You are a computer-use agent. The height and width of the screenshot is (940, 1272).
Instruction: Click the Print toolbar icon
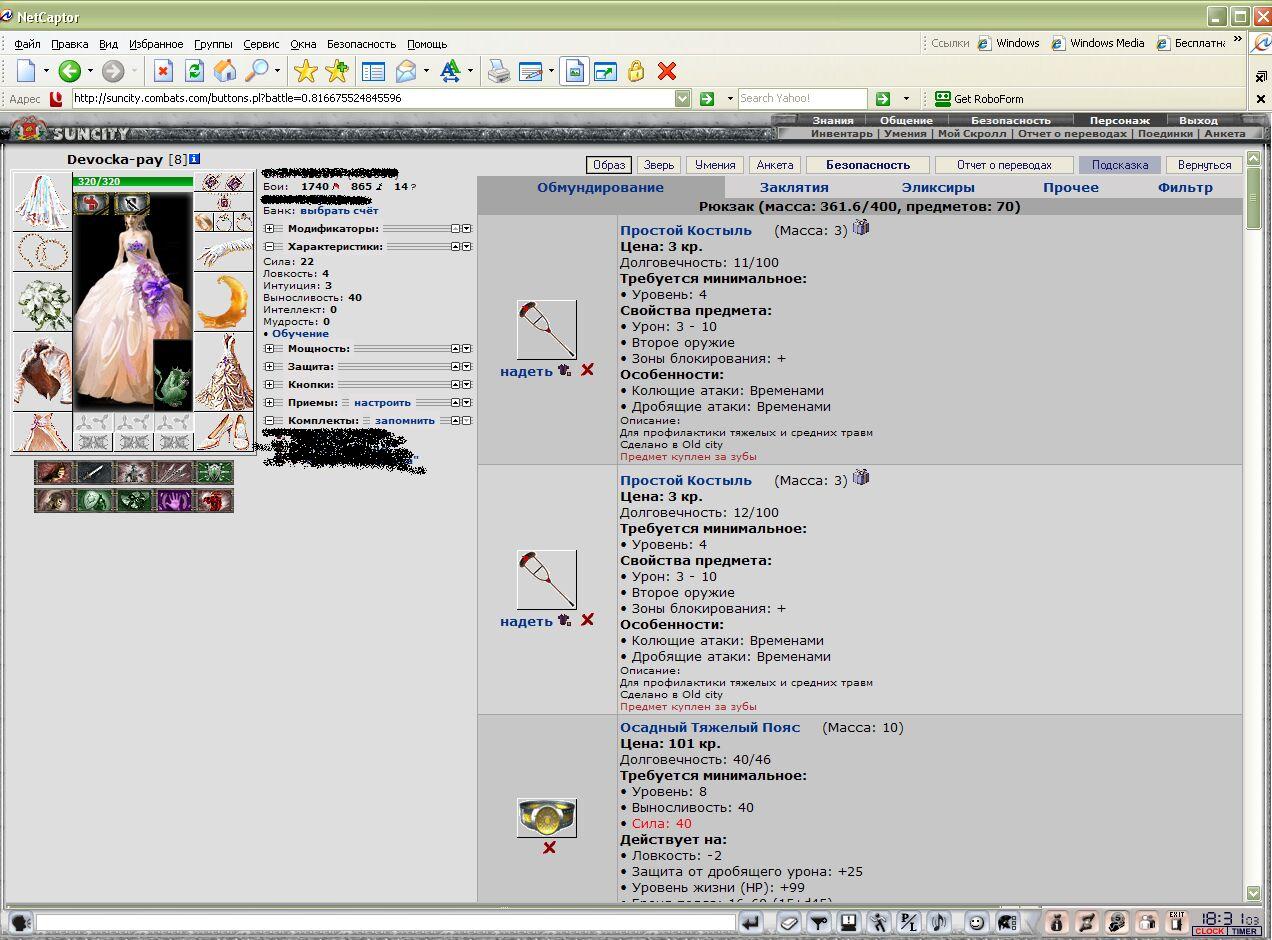tap(498, 70)
